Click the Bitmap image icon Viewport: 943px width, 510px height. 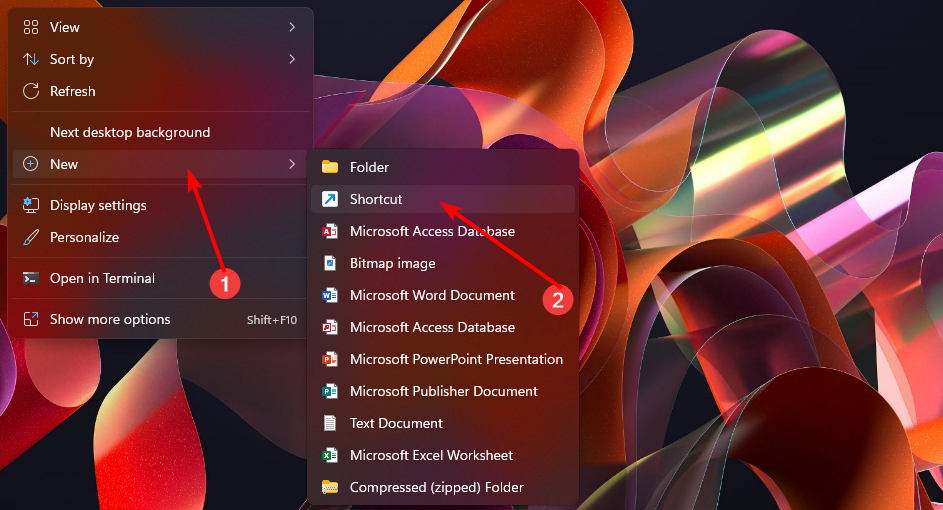[x=330, y=263]
